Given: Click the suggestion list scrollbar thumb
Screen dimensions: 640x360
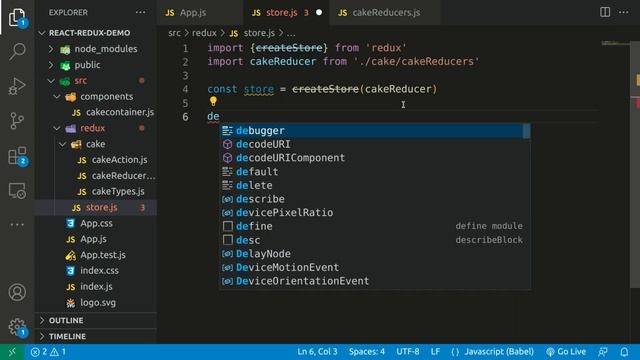Looking at the screenshot, I should 527,131.
